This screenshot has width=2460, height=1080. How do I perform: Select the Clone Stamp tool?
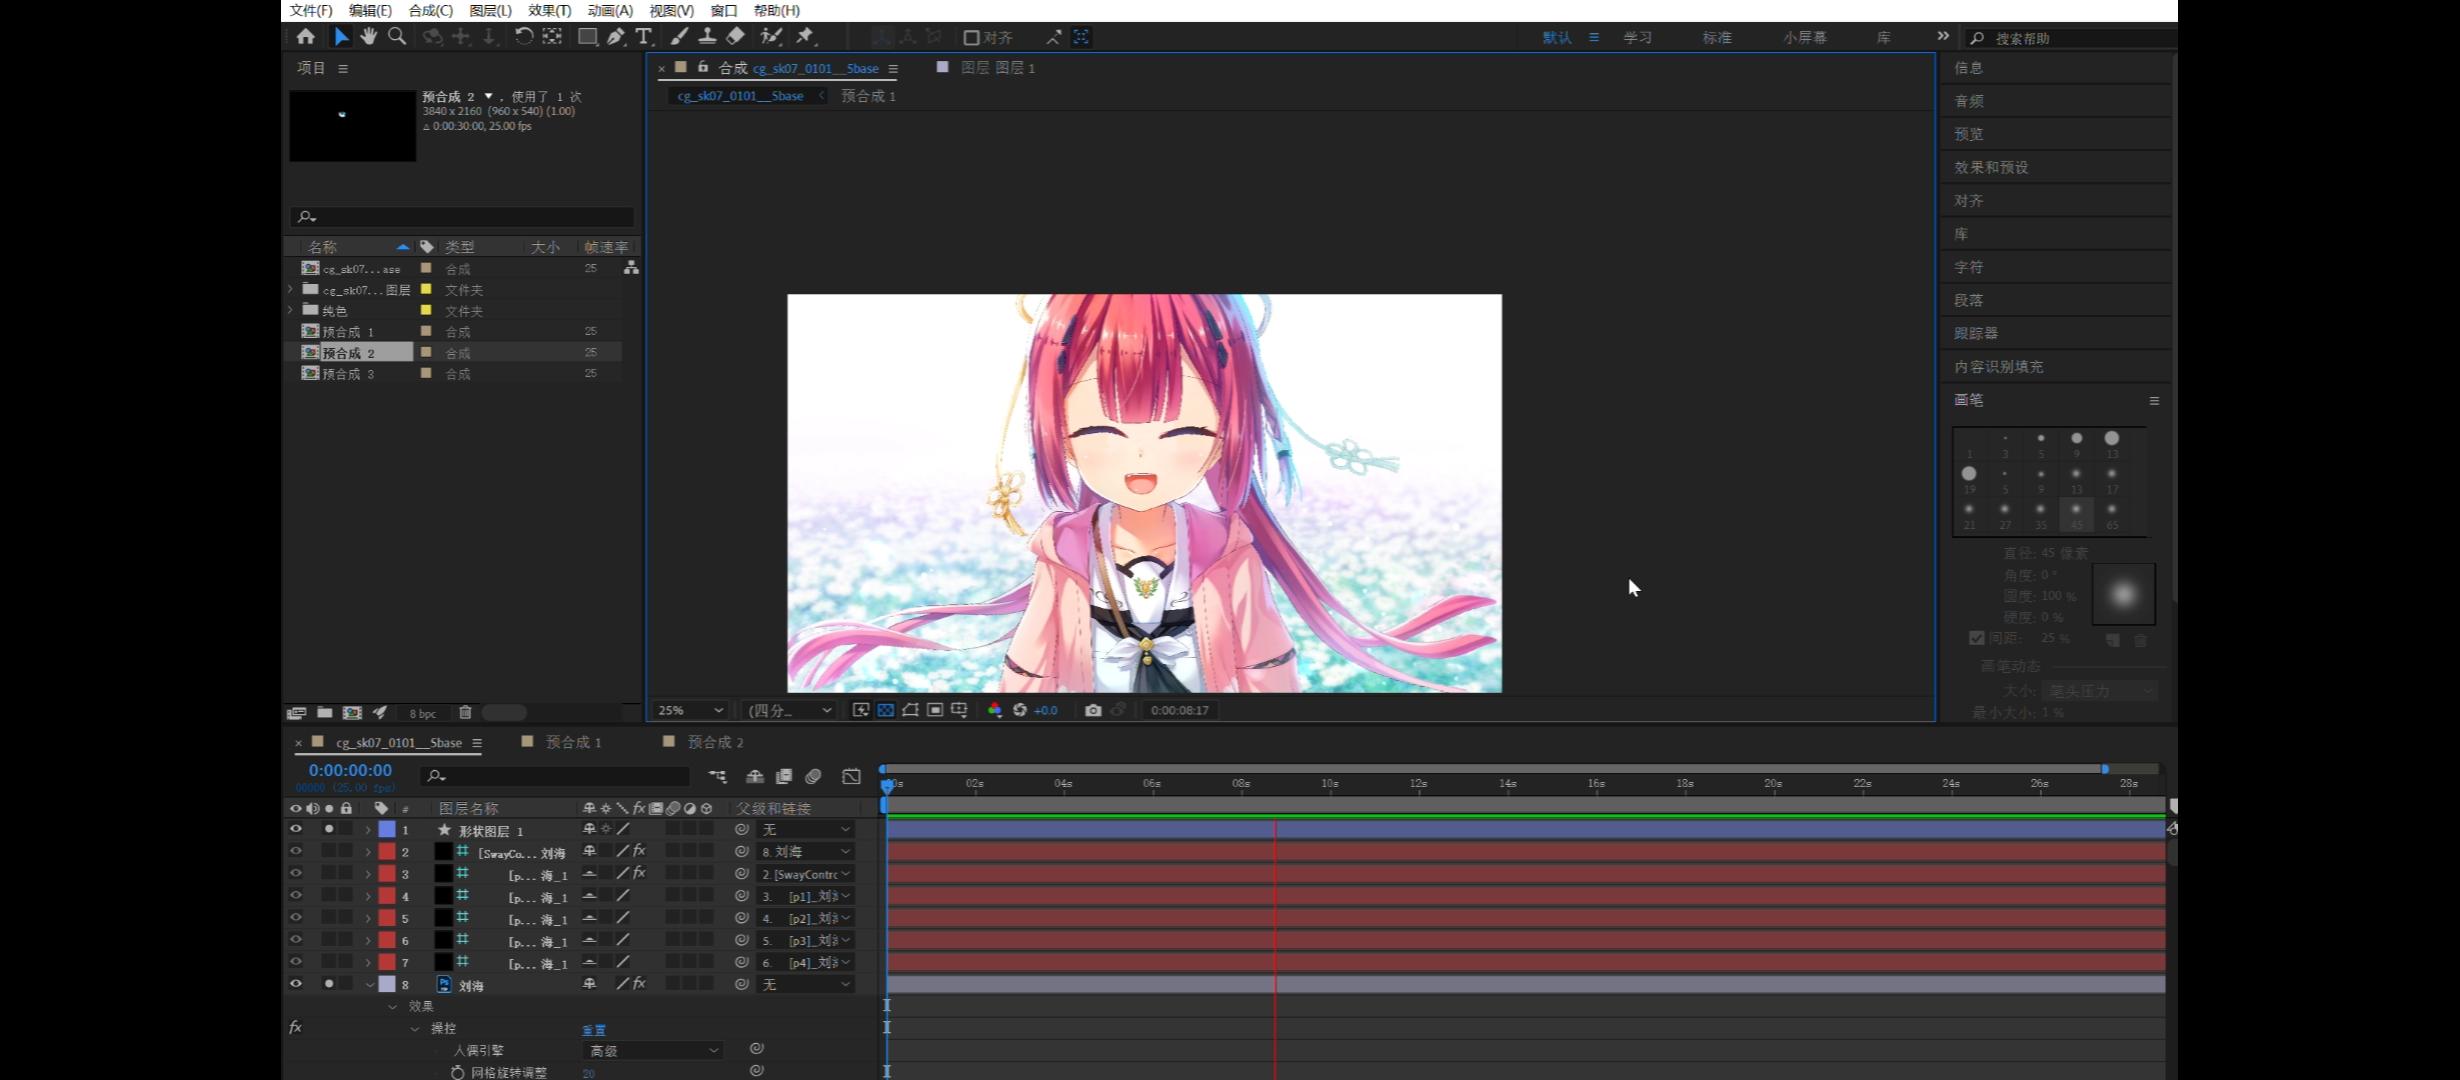click(x=707, y=37)
